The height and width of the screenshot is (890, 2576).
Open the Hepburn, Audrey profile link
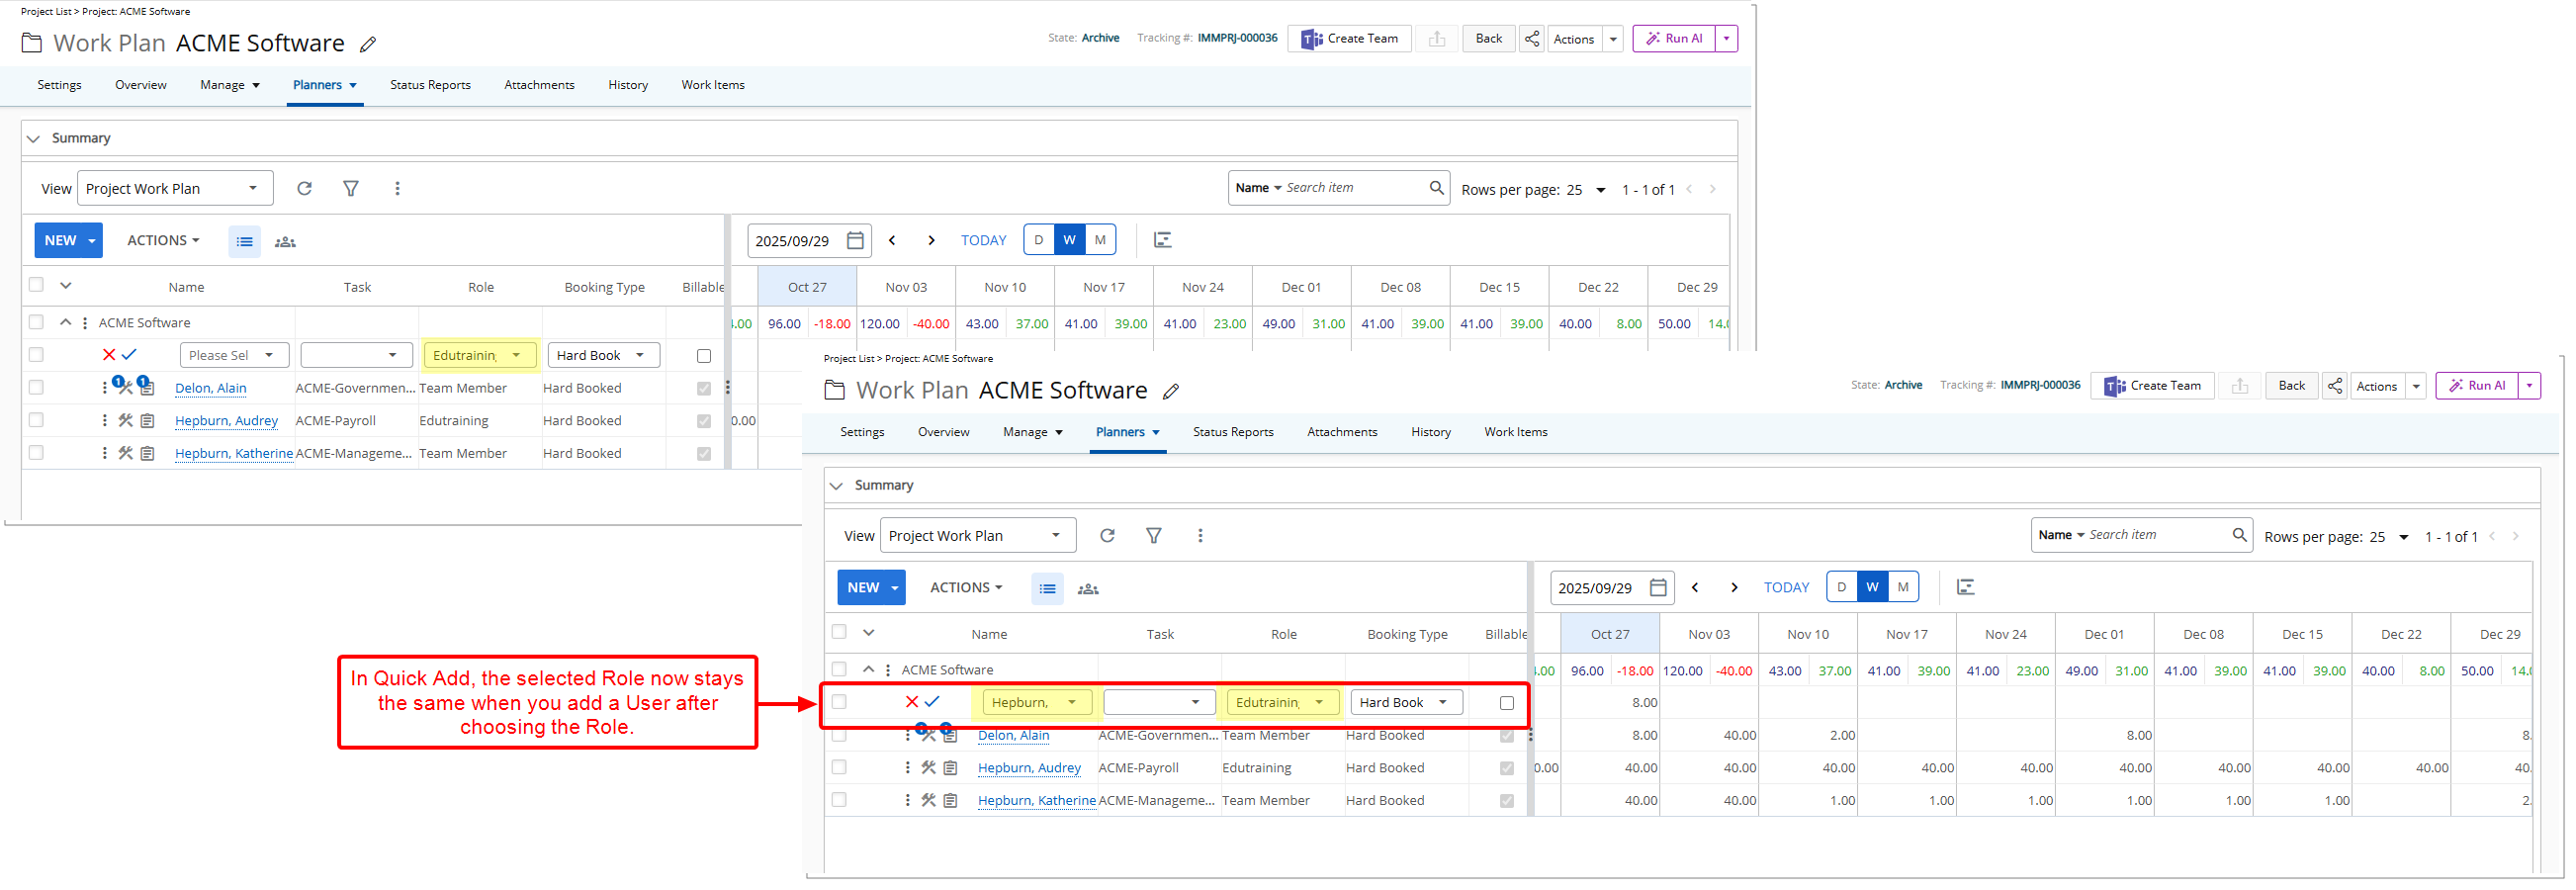click(1028, 768)
